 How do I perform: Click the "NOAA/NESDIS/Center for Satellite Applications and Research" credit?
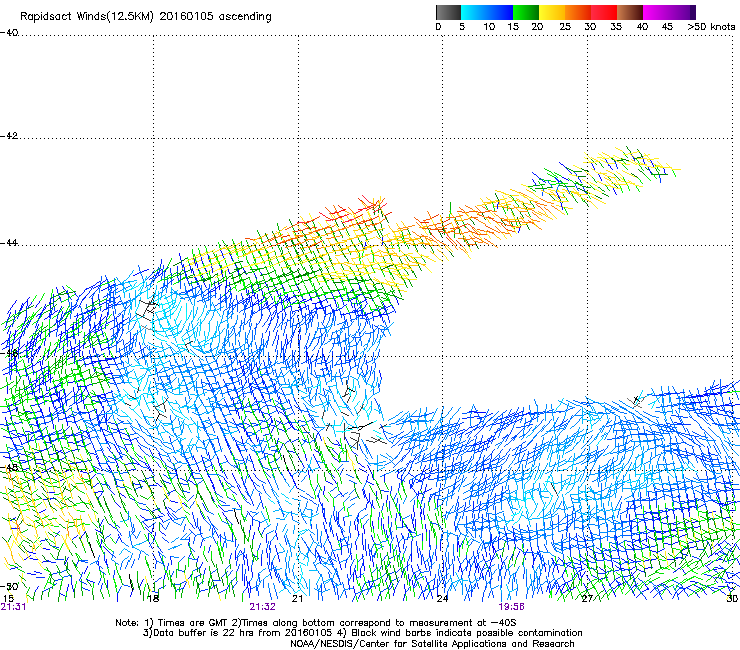pyautogui.click(x=432, y=644)
